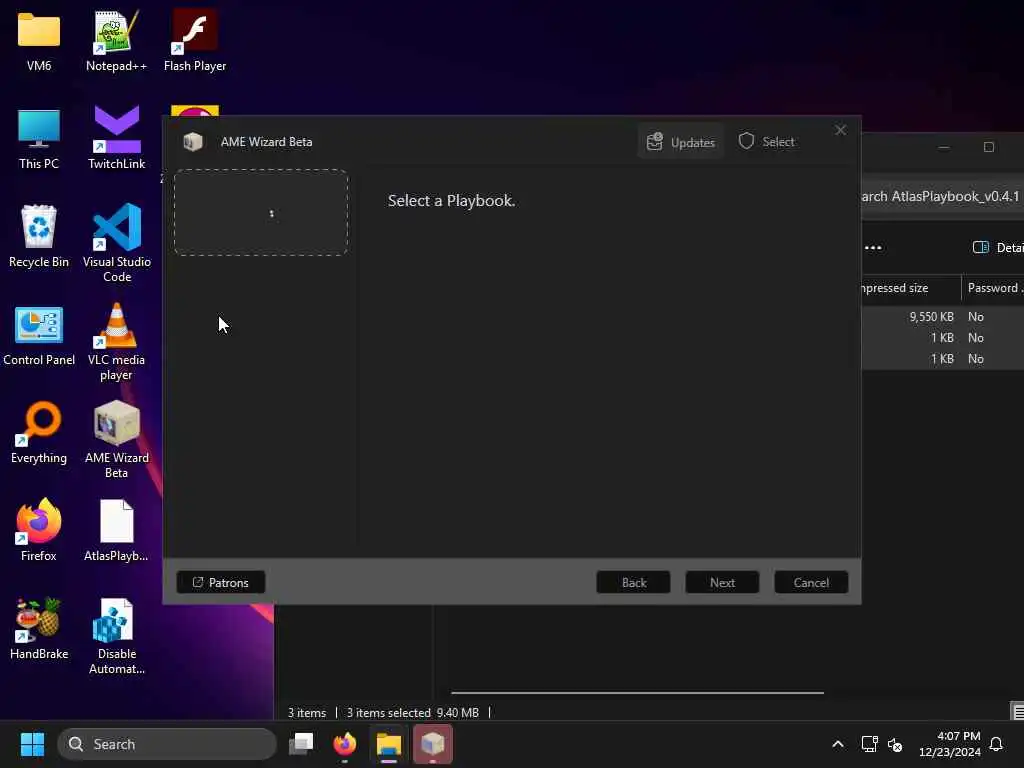
Task: Open Everything search shortcut
Action: coord(39,433)
